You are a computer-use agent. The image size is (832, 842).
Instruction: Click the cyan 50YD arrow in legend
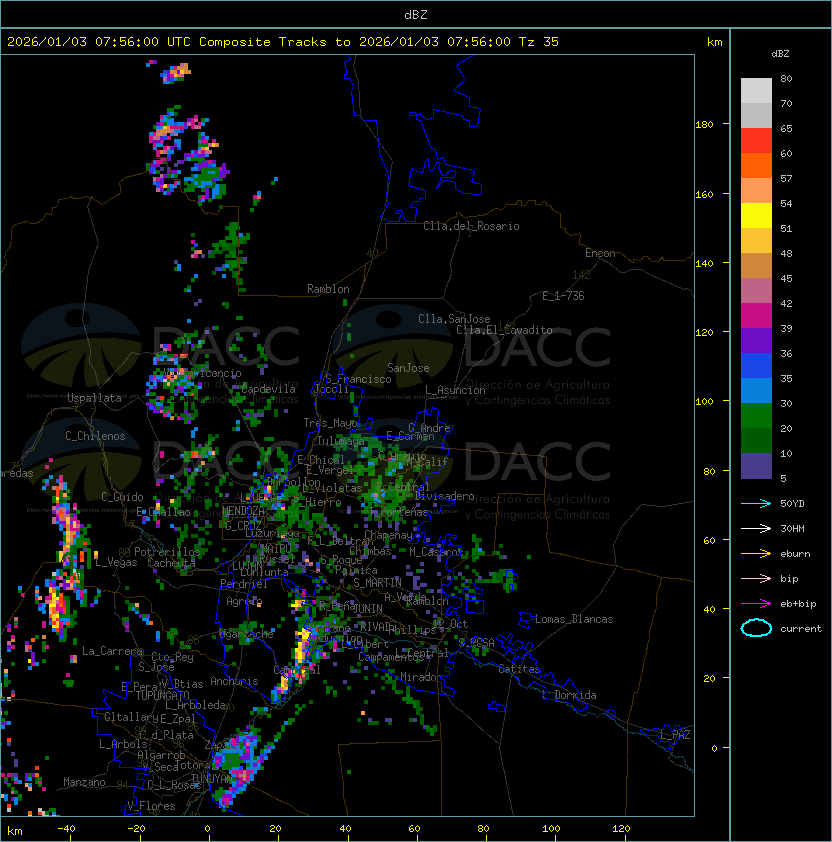point(756,503)
